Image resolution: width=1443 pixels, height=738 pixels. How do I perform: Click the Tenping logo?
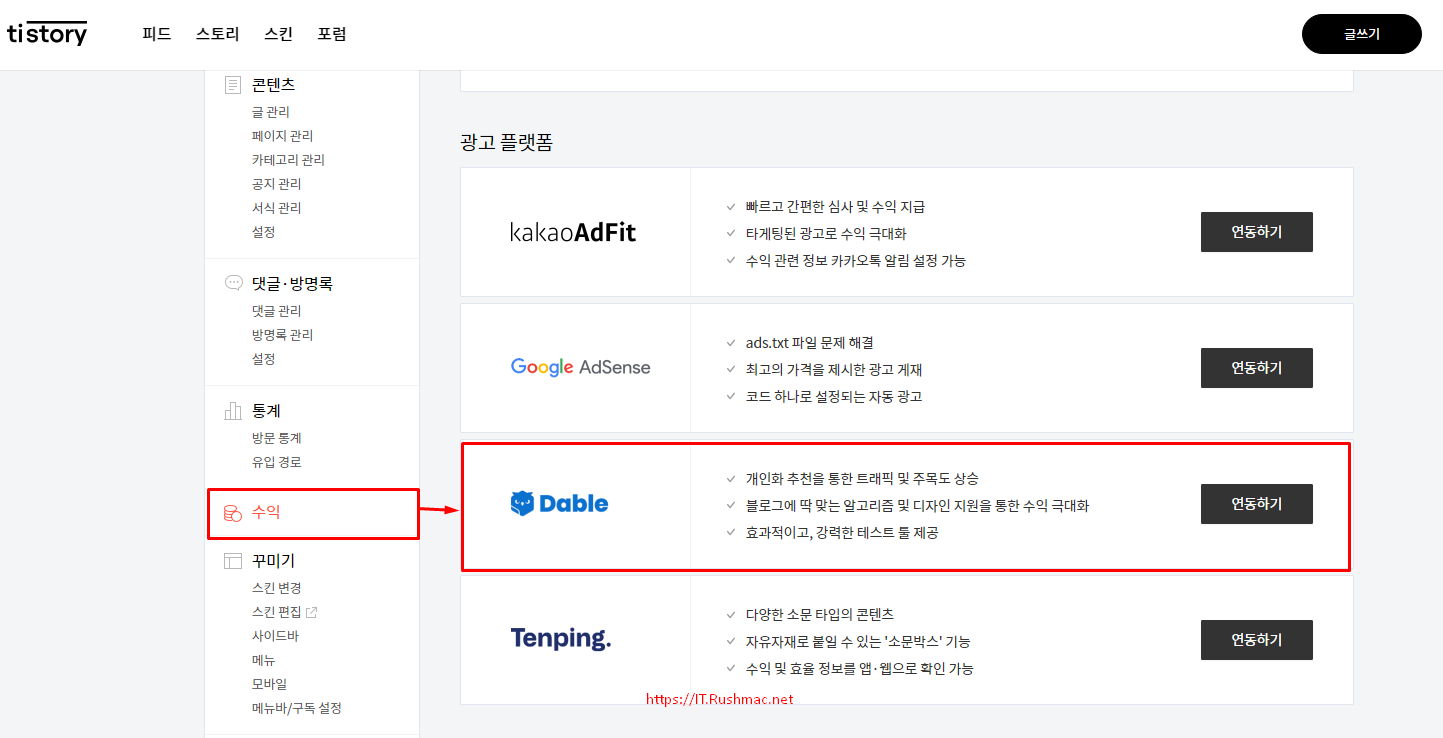click(561, 638)
